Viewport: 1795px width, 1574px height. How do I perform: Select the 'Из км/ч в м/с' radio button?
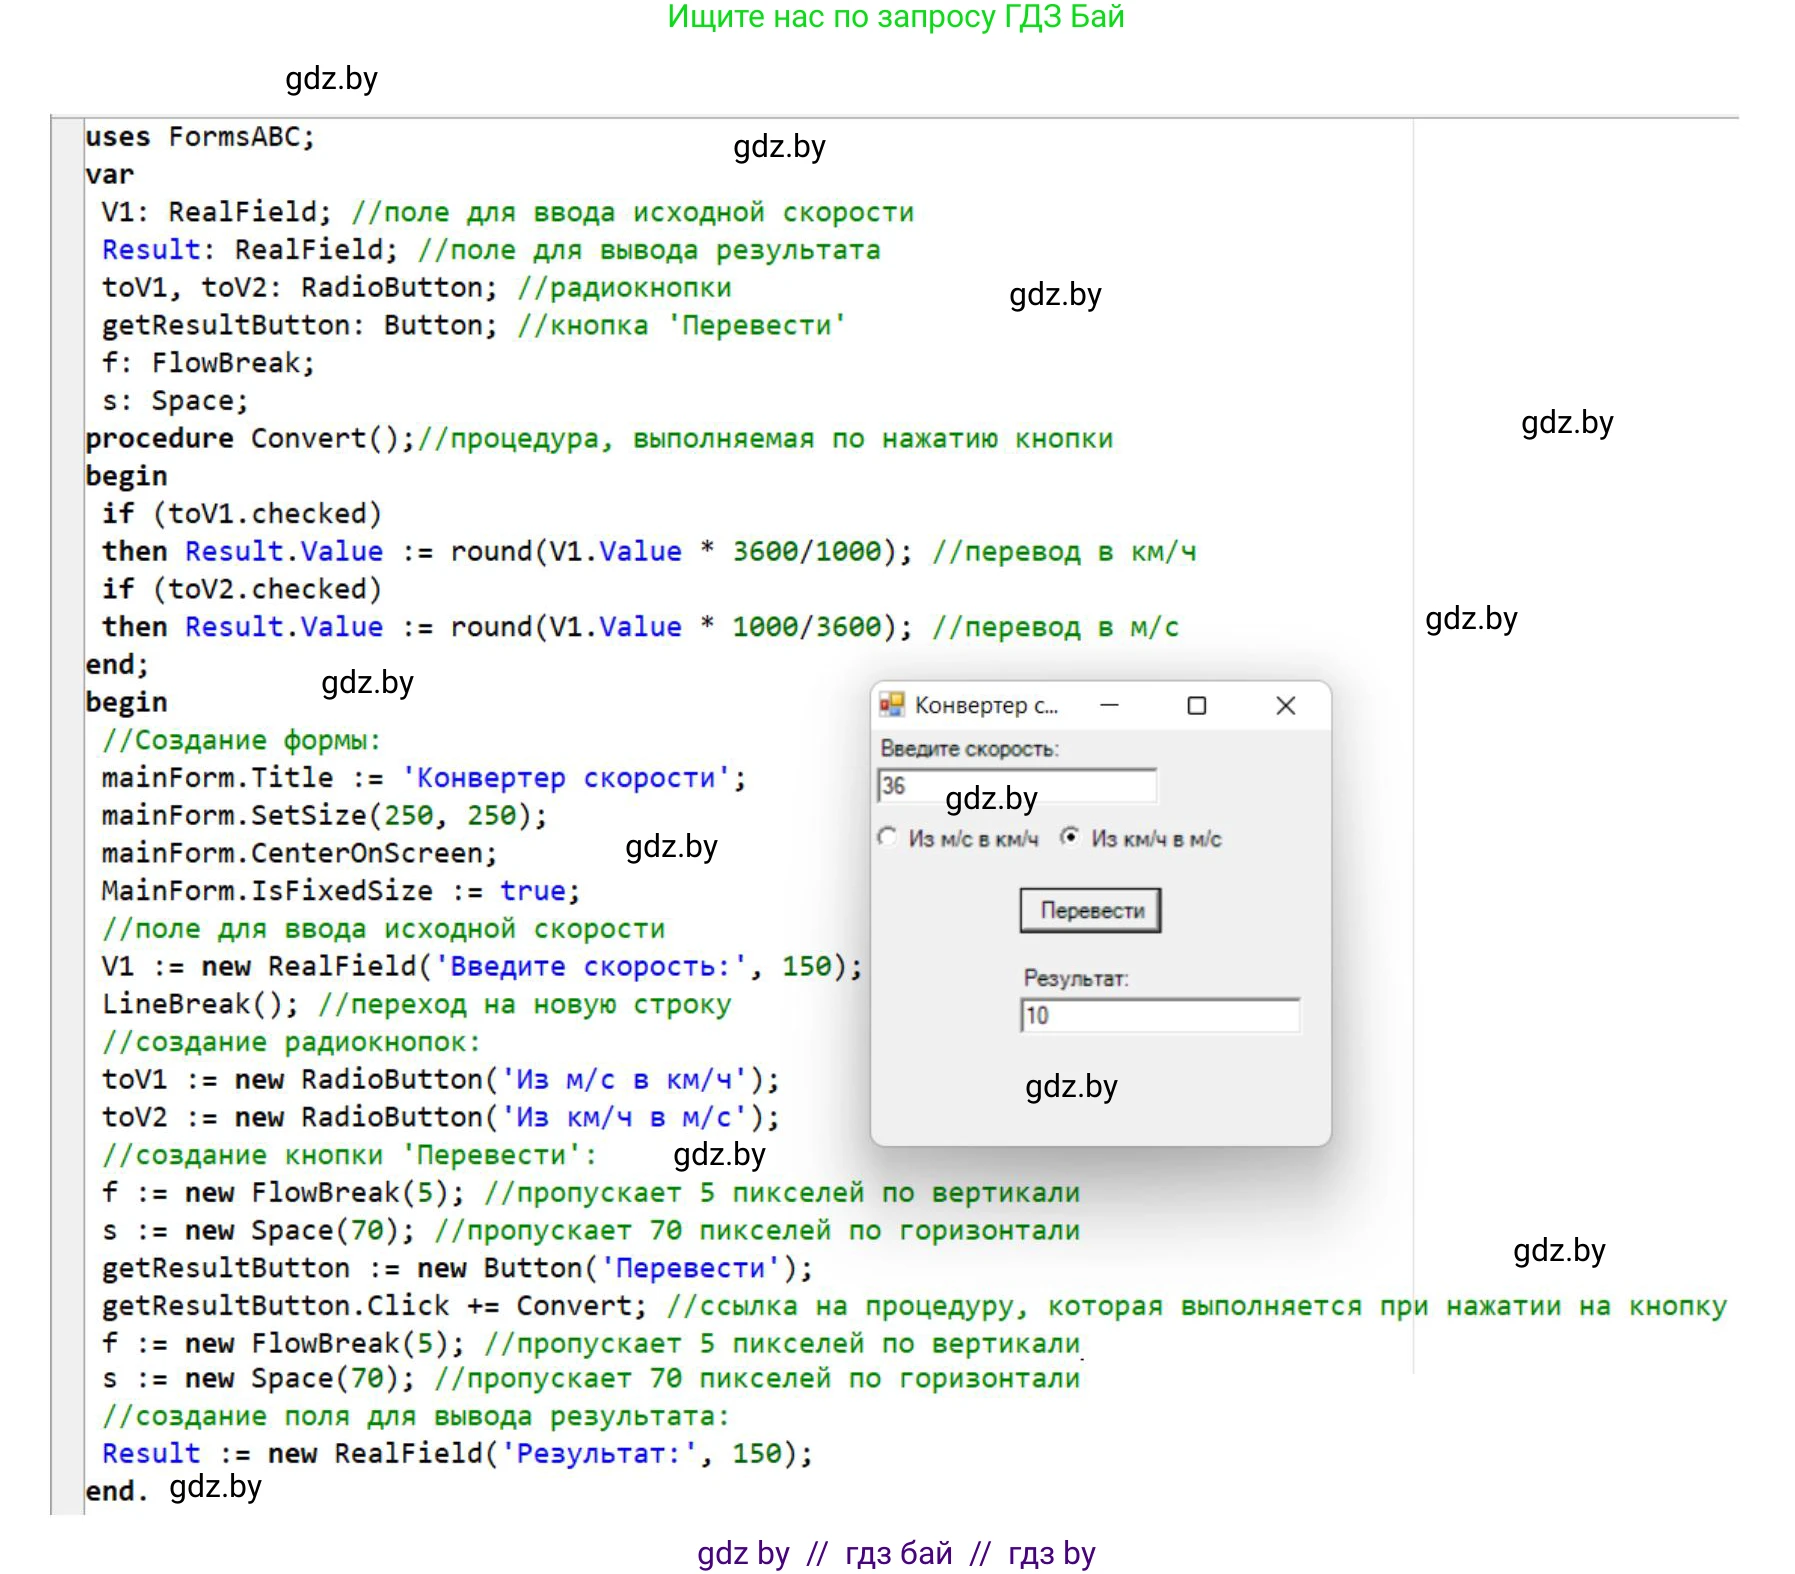click(x=1070, y=837)
